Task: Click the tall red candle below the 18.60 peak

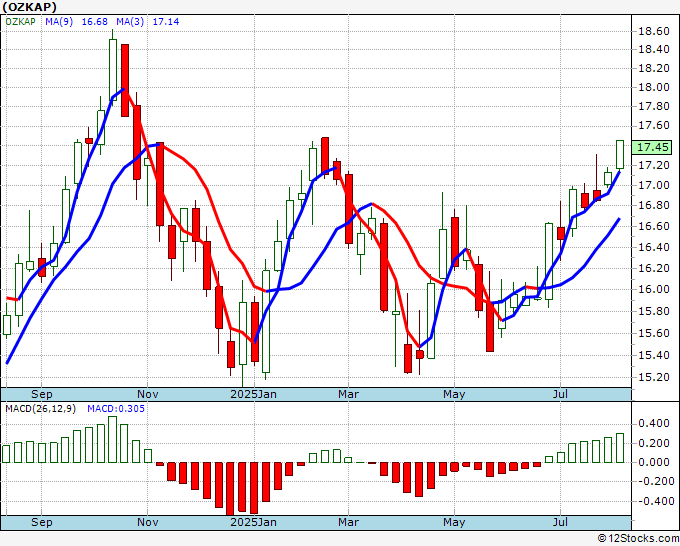Action: [125, 80]
